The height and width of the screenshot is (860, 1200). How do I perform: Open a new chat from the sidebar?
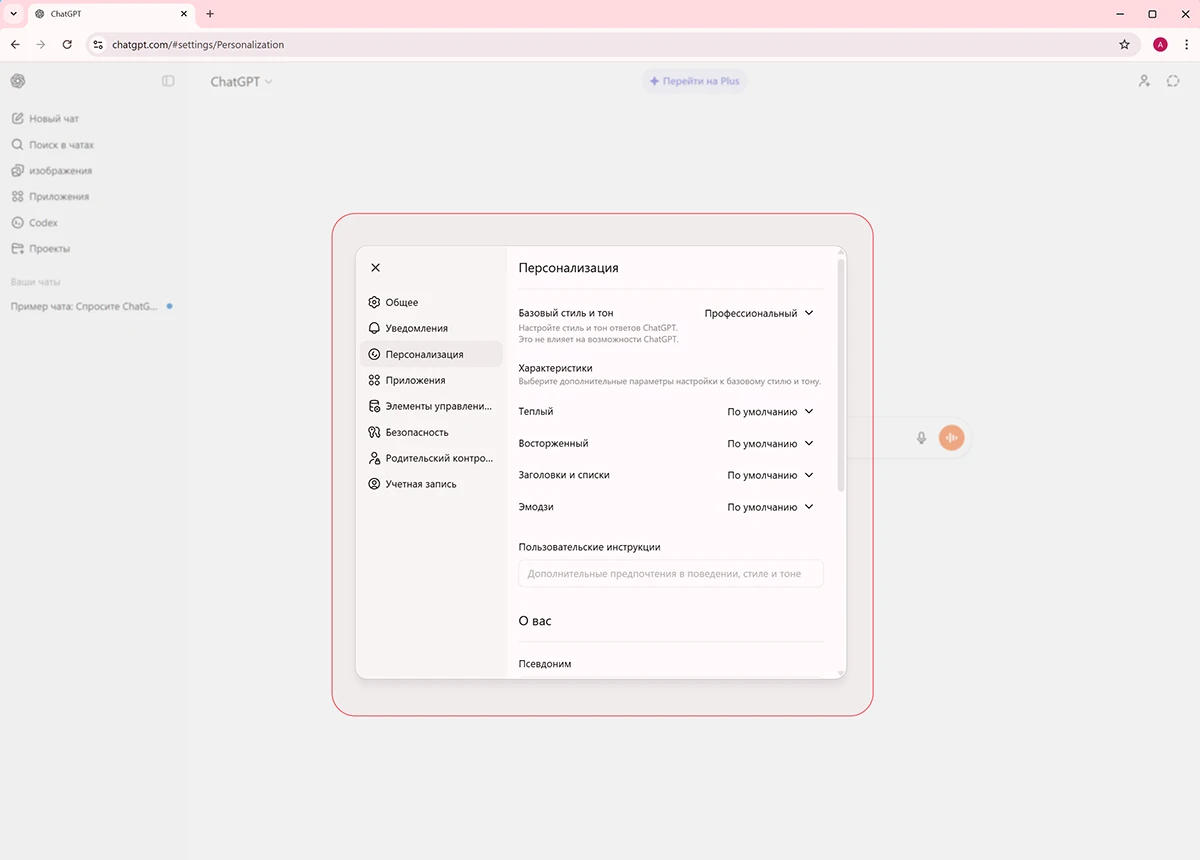click(x=51, y=117)
